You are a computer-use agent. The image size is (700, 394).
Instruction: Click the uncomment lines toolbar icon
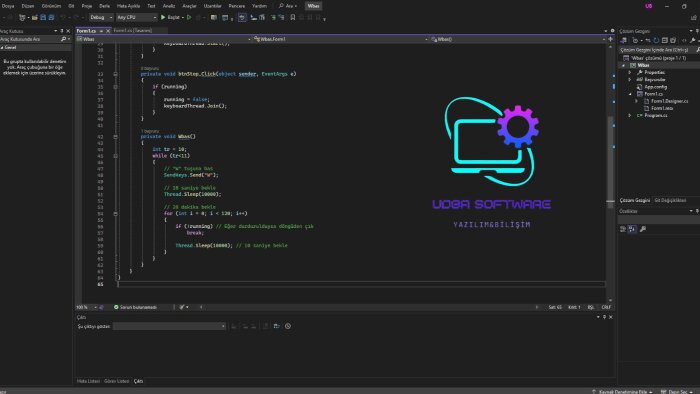(x=281, y=17)
